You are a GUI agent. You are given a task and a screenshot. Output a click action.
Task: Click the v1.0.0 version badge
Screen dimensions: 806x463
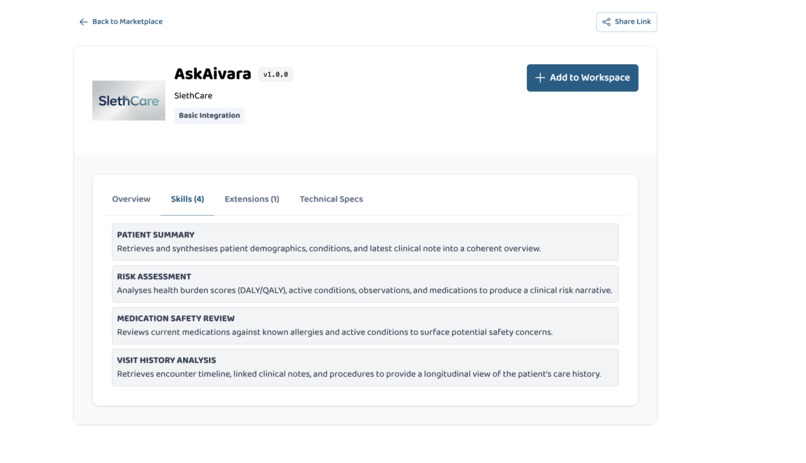(276, 75)
